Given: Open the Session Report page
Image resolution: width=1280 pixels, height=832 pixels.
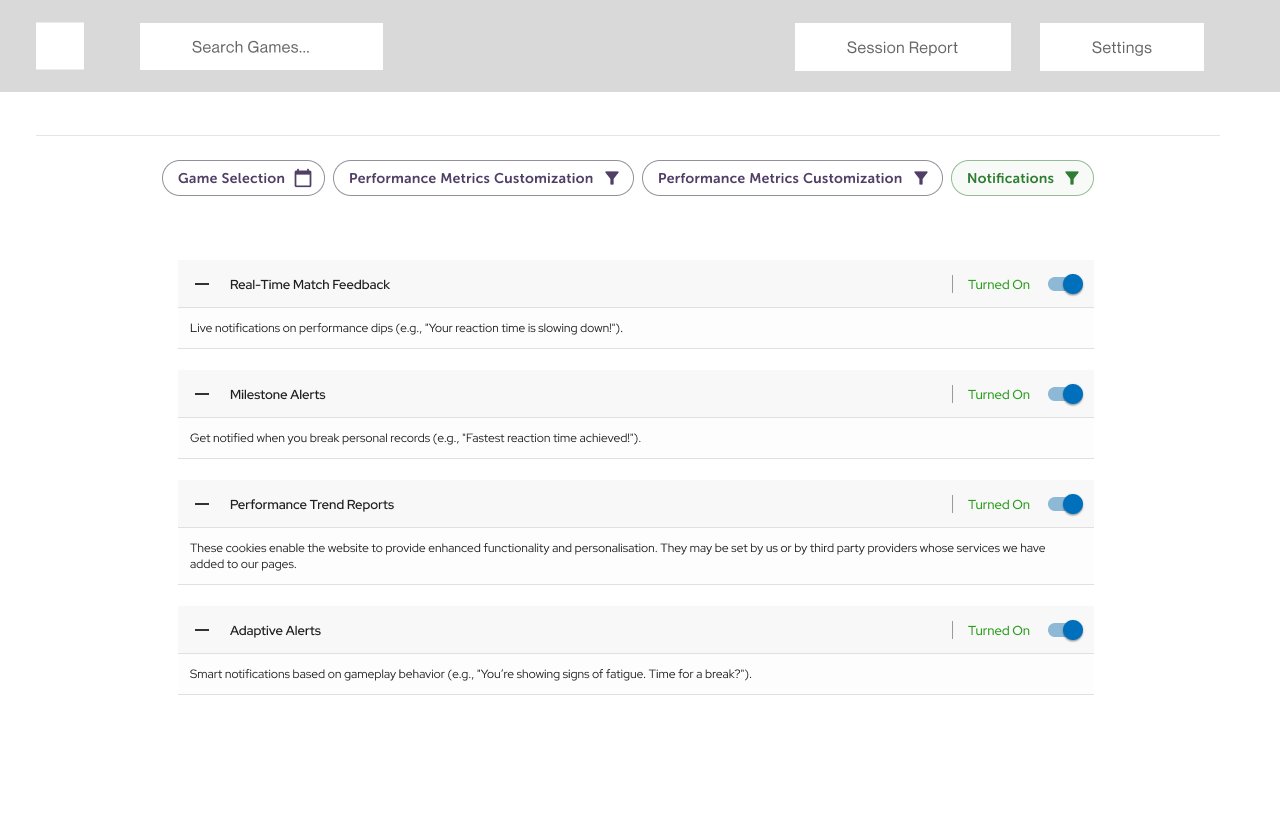Looking at the screenshot, I should [x=902, y=47].
